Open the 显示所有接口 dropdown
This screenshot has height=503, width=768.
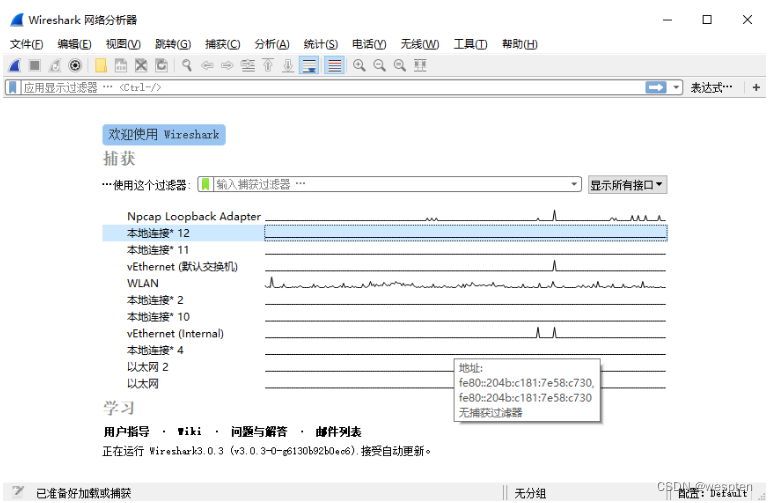pos(627,185)
